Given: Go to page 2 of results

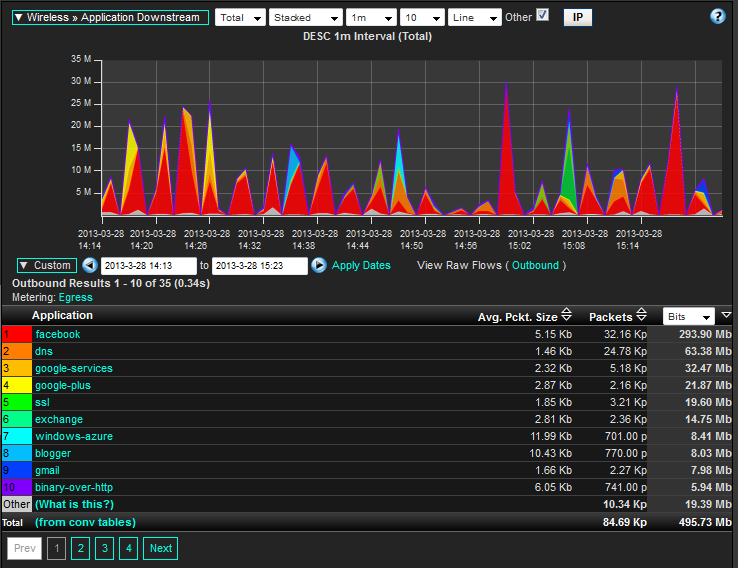Looking at the screenshot, I should coord(80,548).
